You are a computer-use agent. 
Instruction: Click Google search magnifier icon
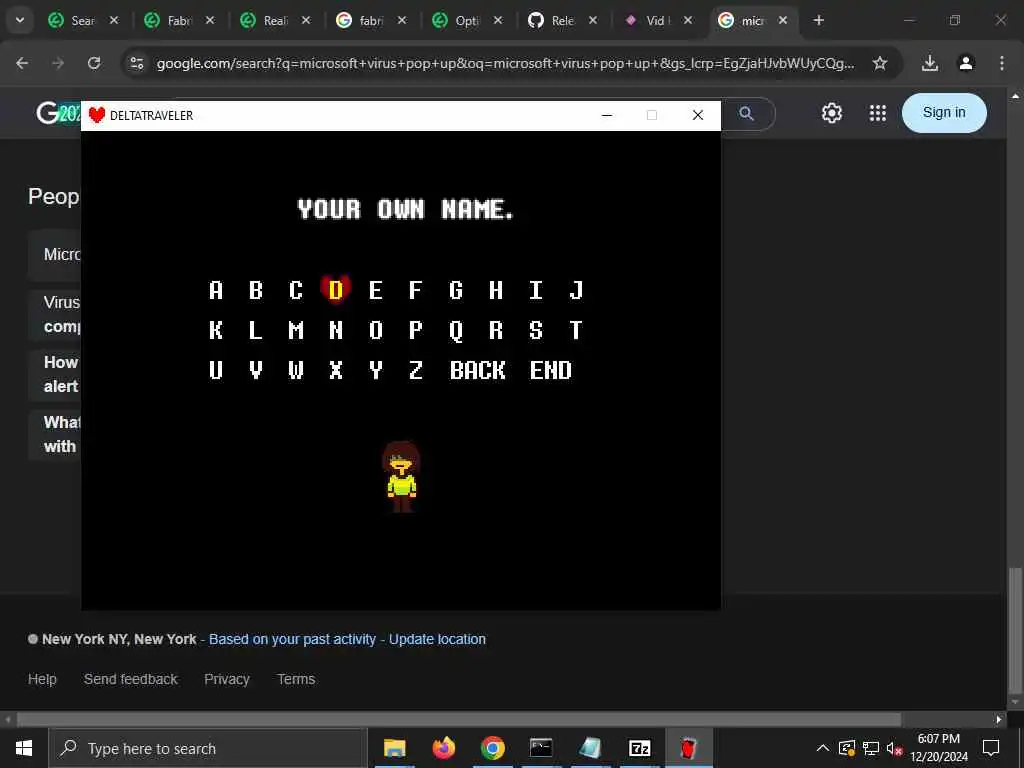tap(746, 114)
